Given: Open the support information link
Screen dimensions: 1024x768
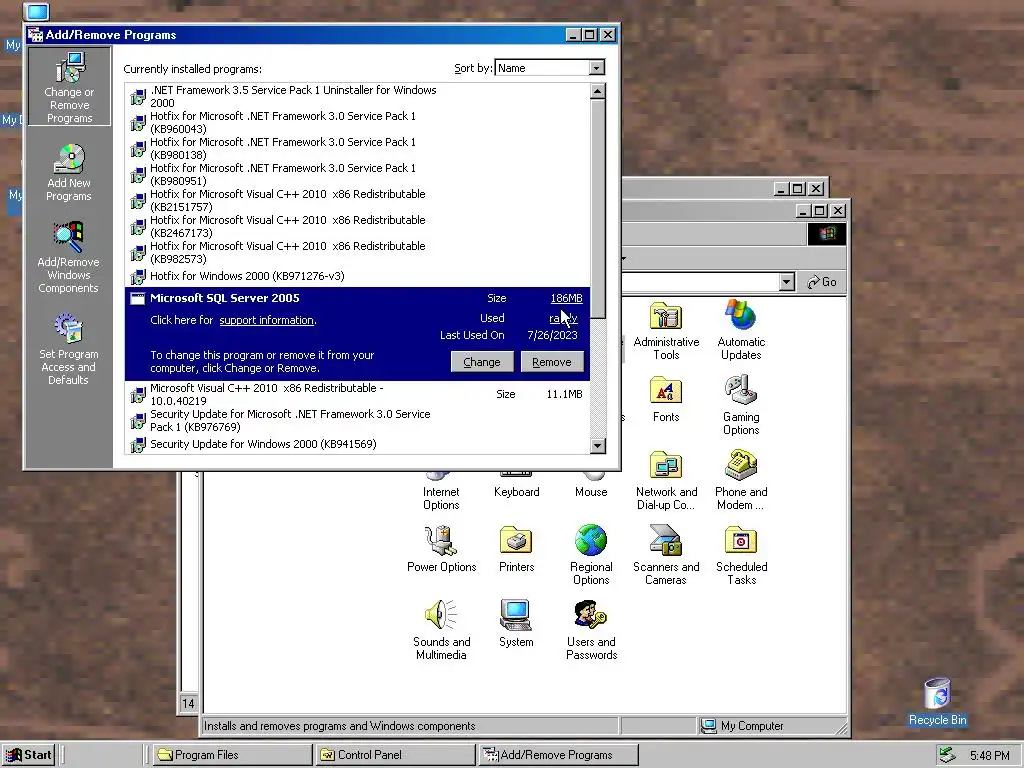Looking at the screenshot, I should pos(266,320).
